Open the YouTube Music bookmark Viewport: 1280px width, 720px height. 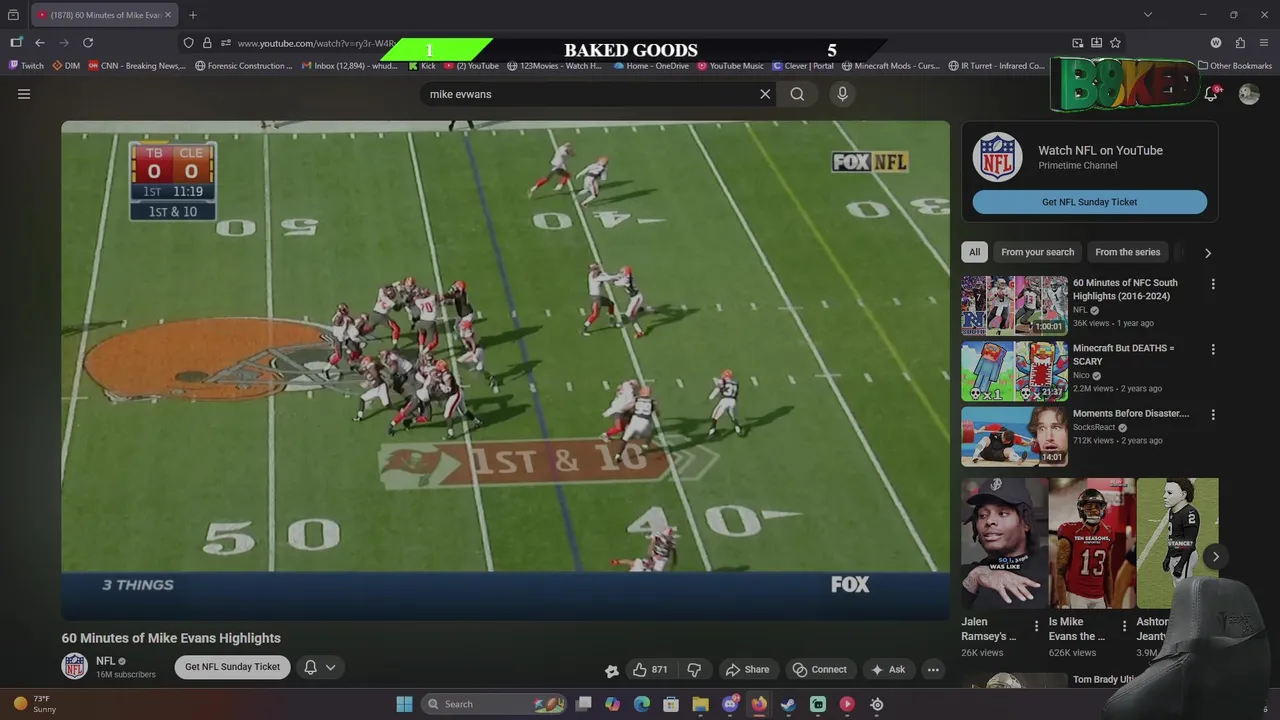click(730, 66)
